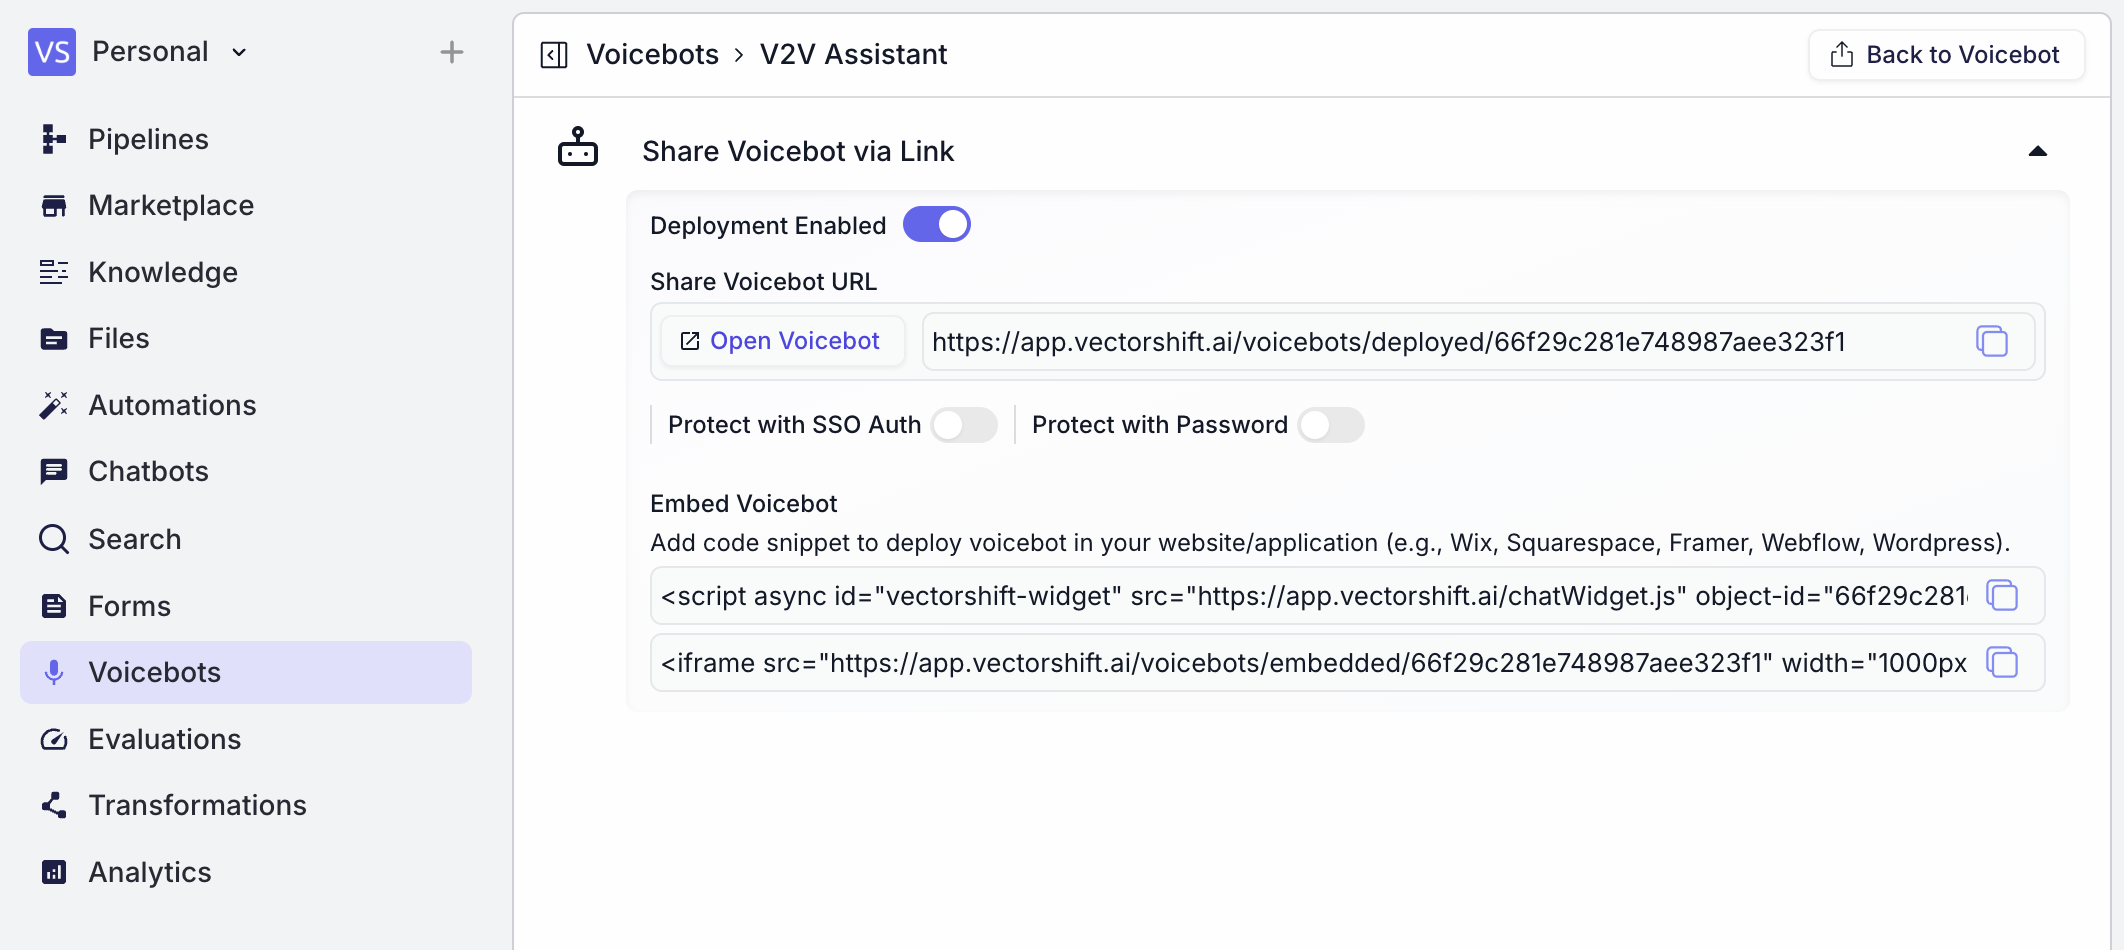Collapse the Share Voicebot via Link section
This screenshot has width=2124, height=950.
2038,151
